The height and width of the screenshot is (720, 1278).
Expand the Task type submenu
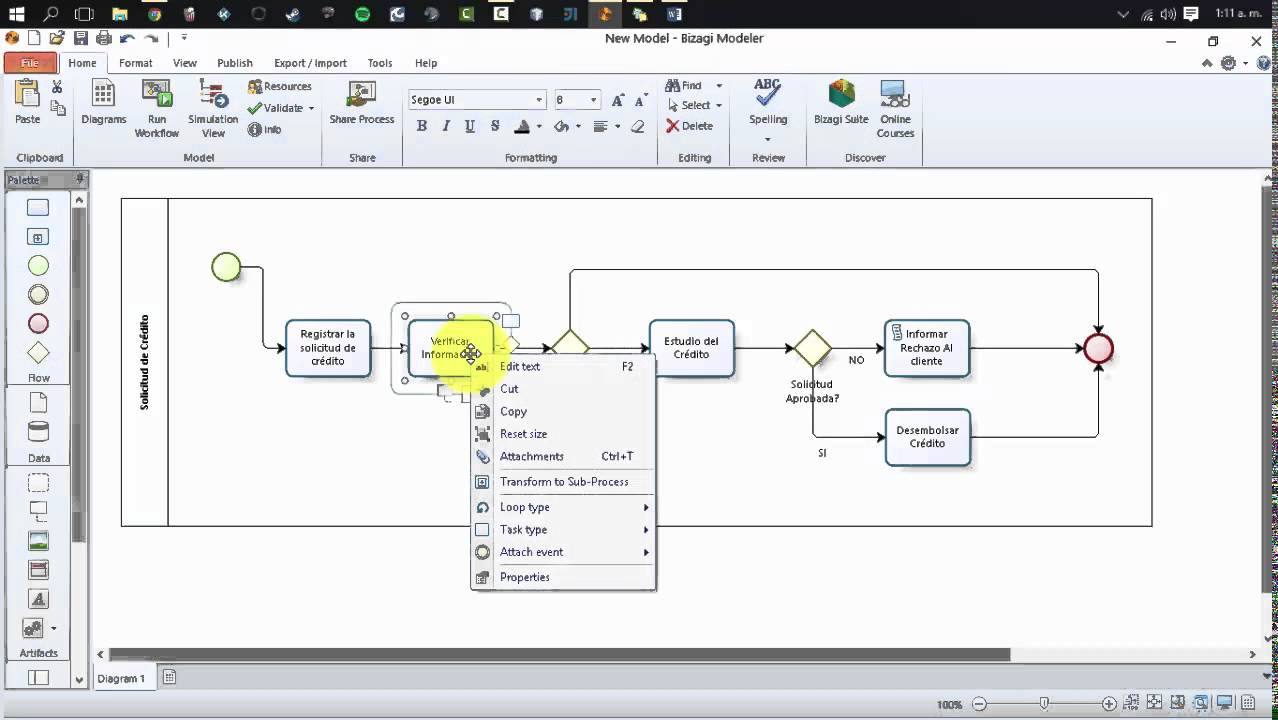point(563,530)
